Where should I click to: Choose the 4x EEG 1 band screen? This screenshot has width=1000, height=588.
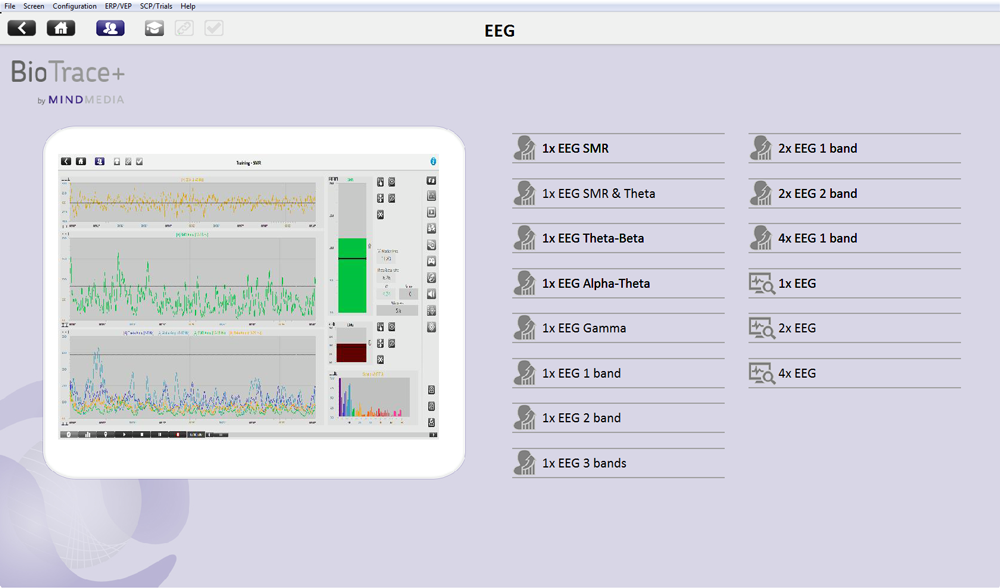pyautogui.click(x=855, y=238)
